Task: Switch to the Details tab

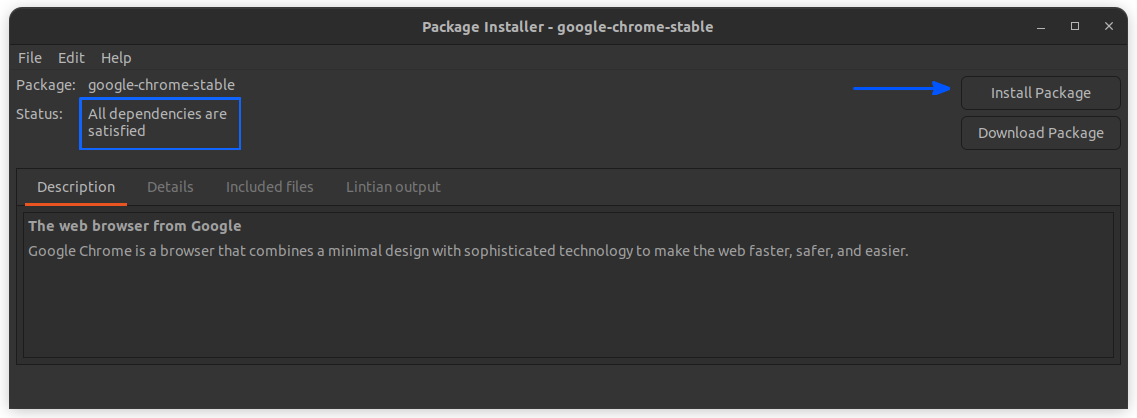Action: pyautogui.click(x=170, y=187)
